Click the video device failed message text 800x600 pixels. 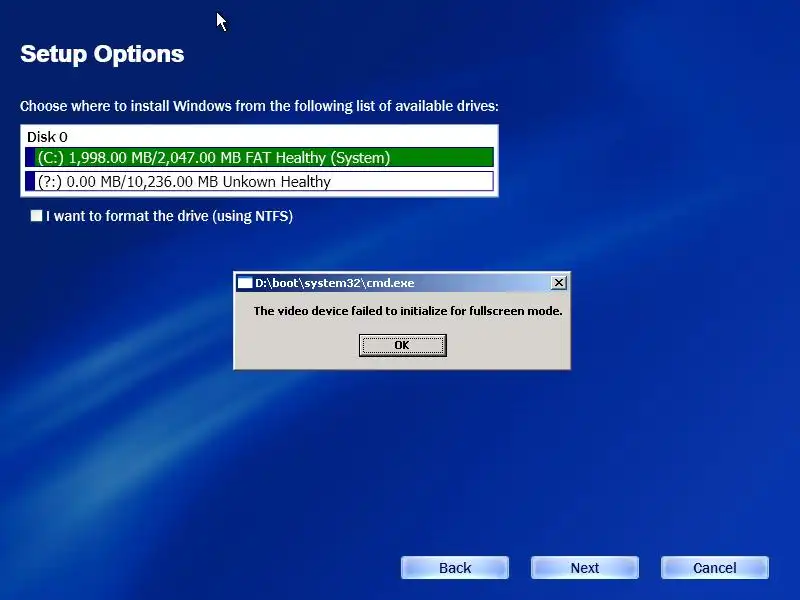tap(408, 311)
